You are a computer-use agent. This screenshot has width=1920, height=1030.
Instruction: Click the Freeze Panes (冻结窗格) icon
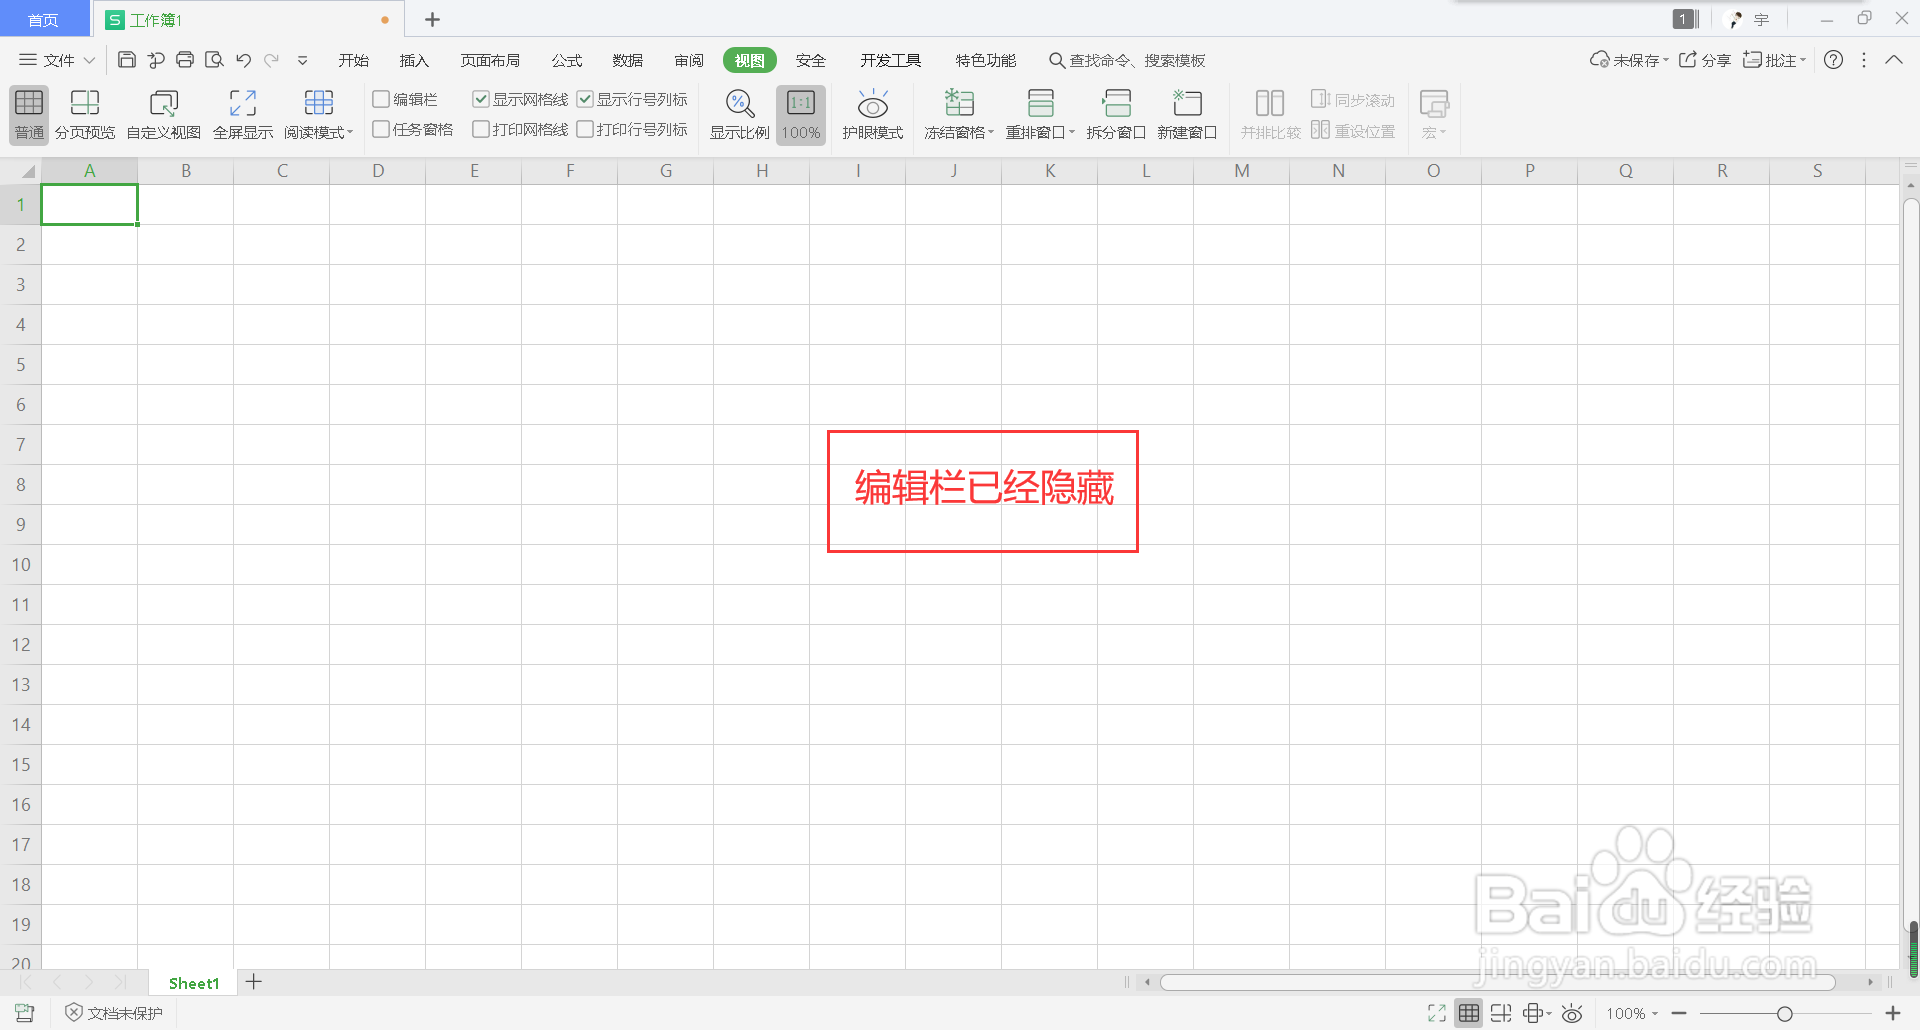(x=959, y=103)
